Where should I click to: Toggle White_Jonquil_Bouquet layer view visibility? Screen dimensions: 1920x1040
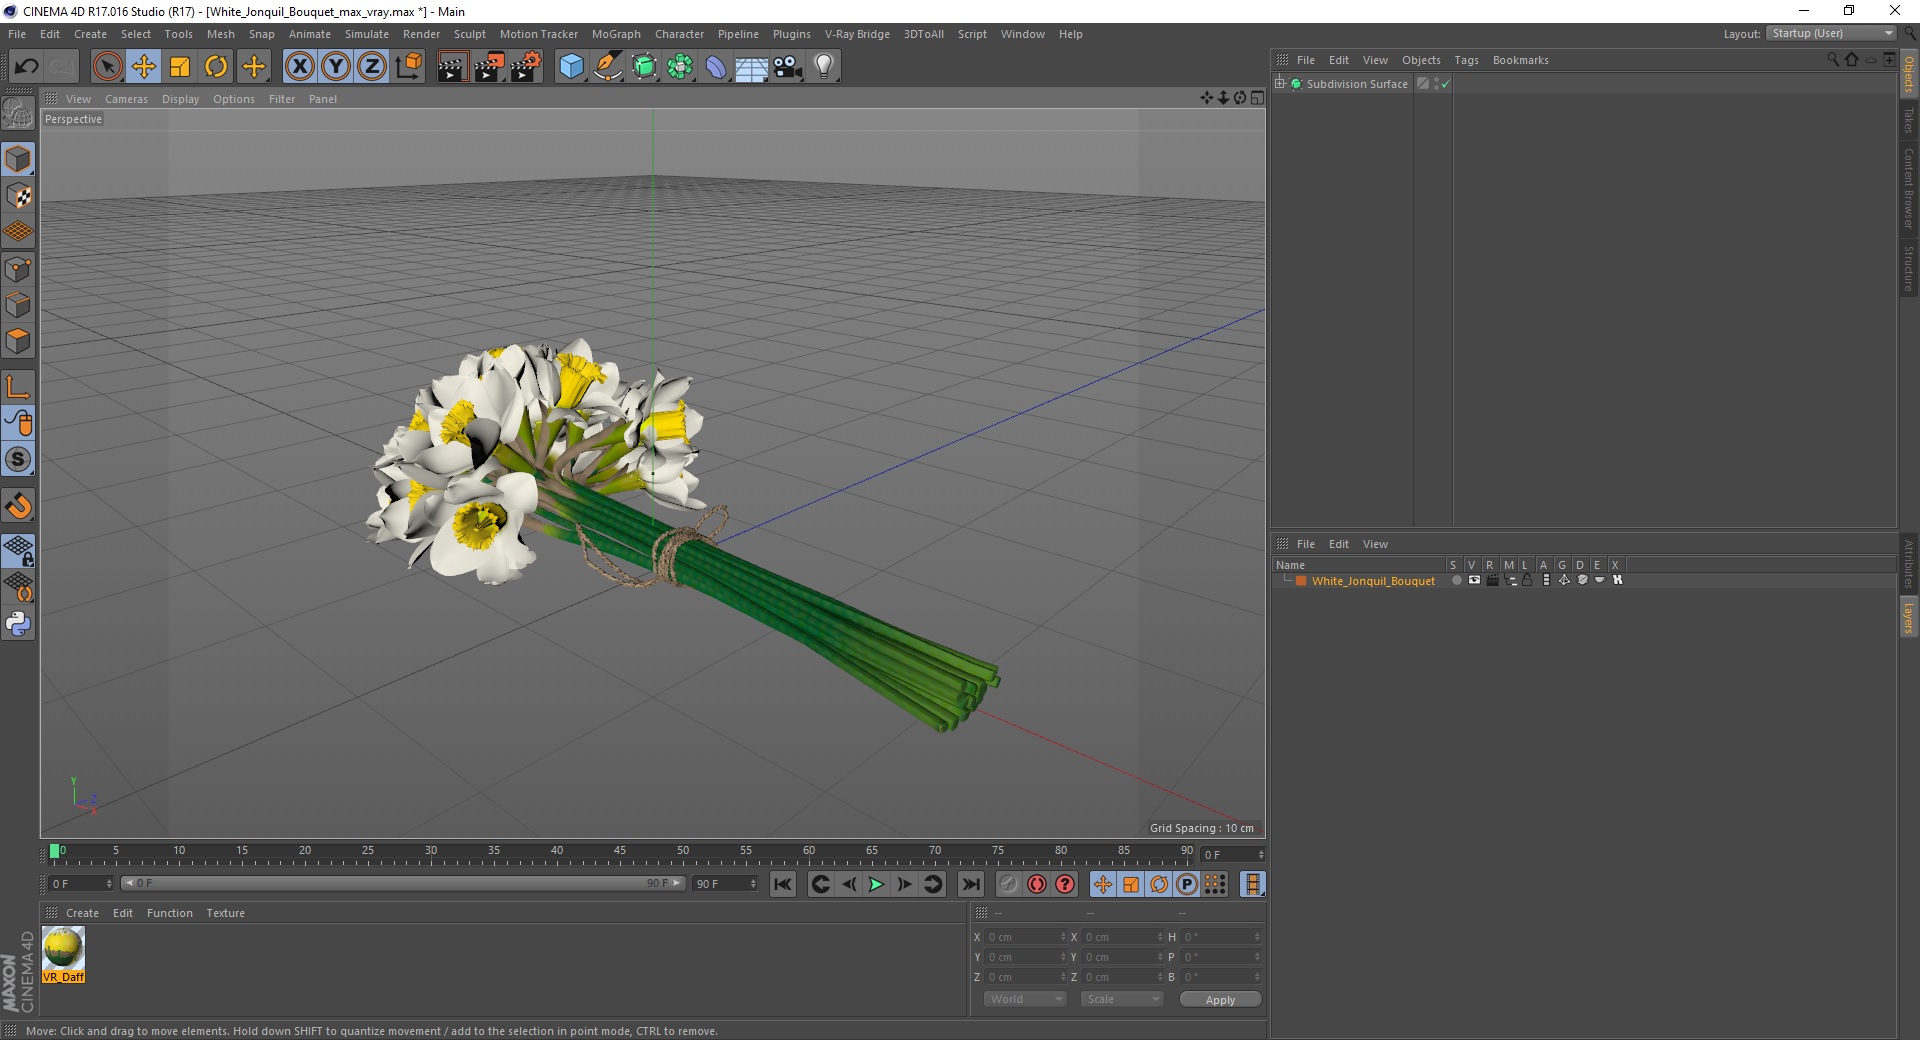(1474, 580)
